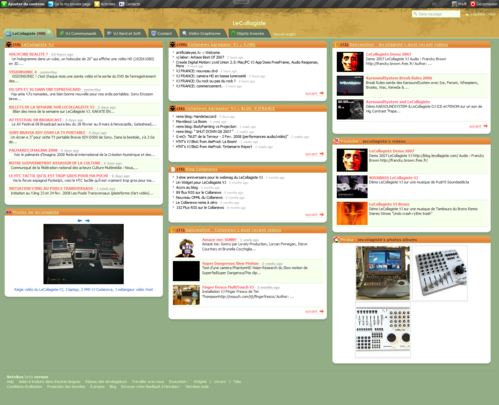
Task: Open SONY BRAVIA XDV-D500 LA TV PORTABLE article
Action: (47, 132)
